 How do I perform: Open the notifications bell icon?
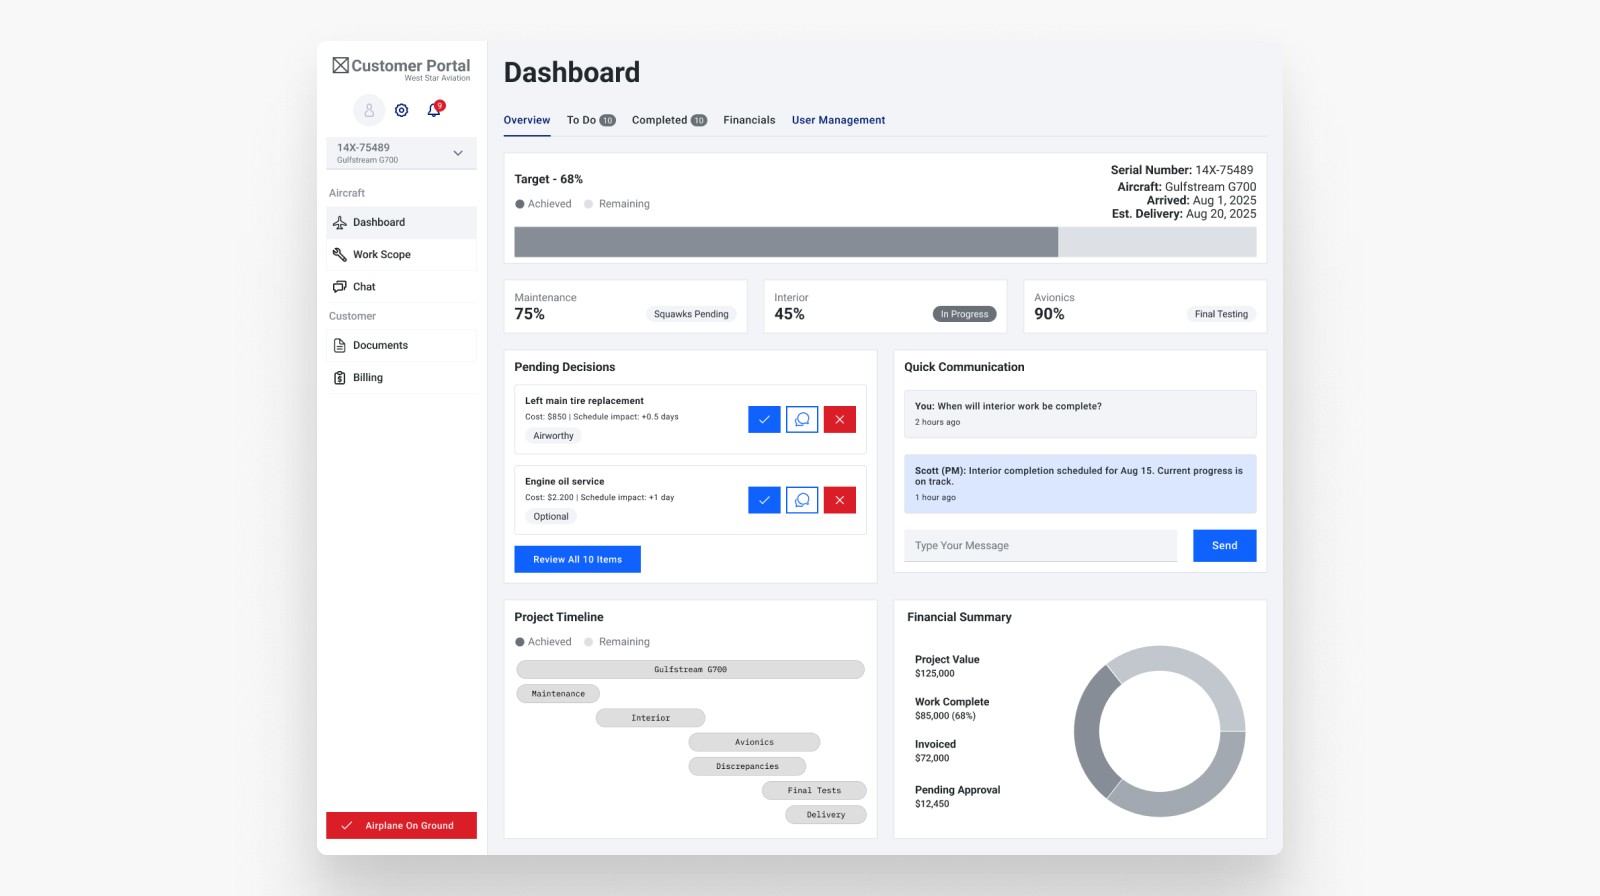(434, 110)
